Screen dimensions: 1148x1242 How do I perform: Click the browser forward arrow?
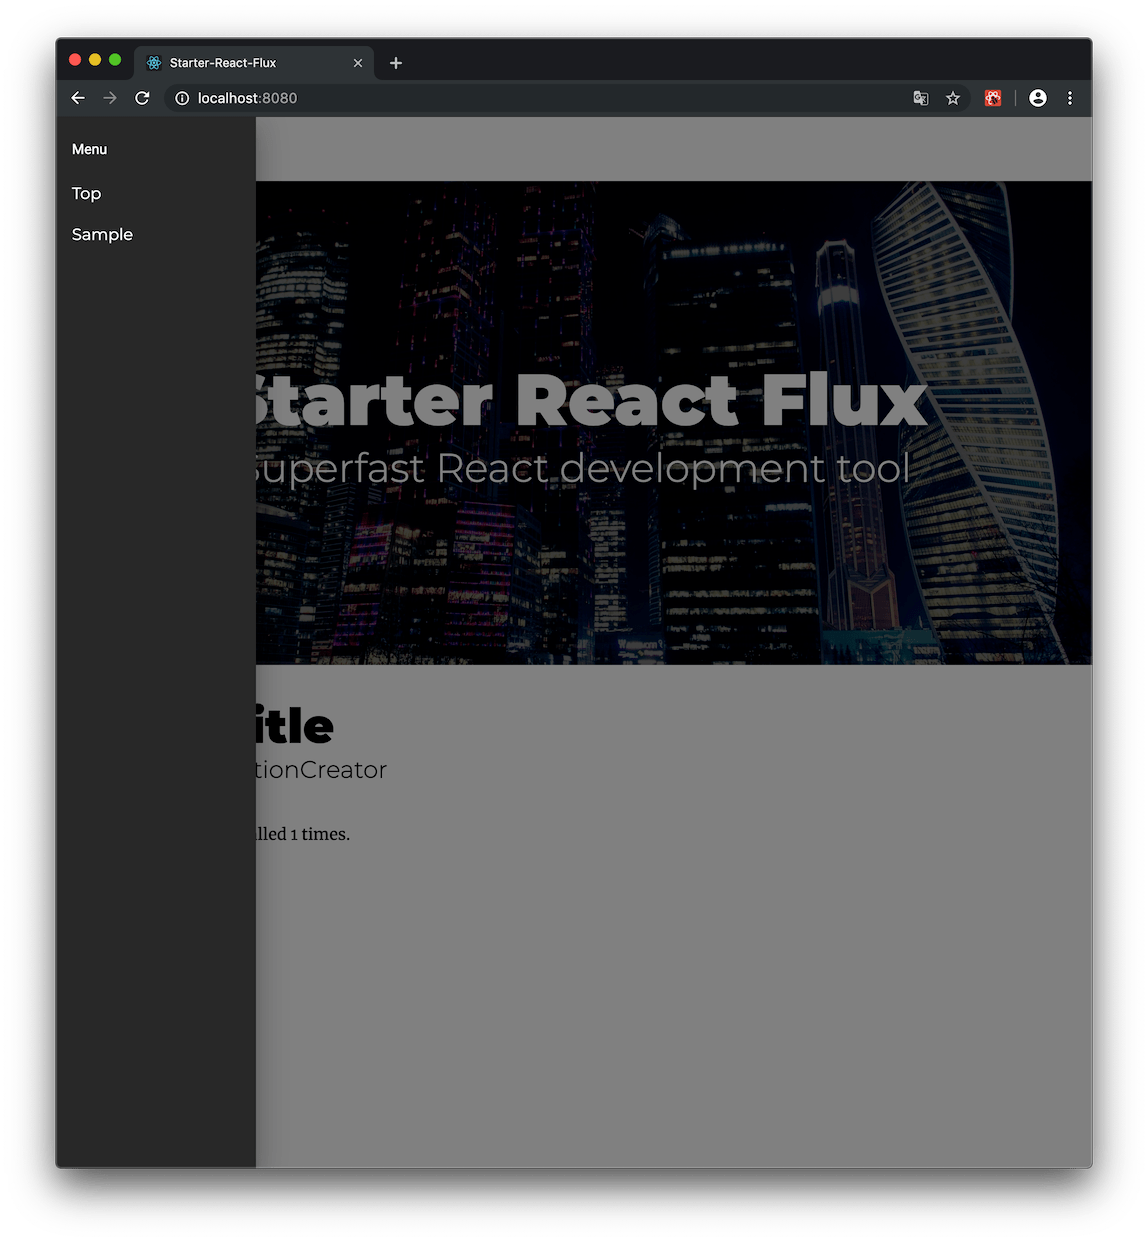(x=110, y=98)
